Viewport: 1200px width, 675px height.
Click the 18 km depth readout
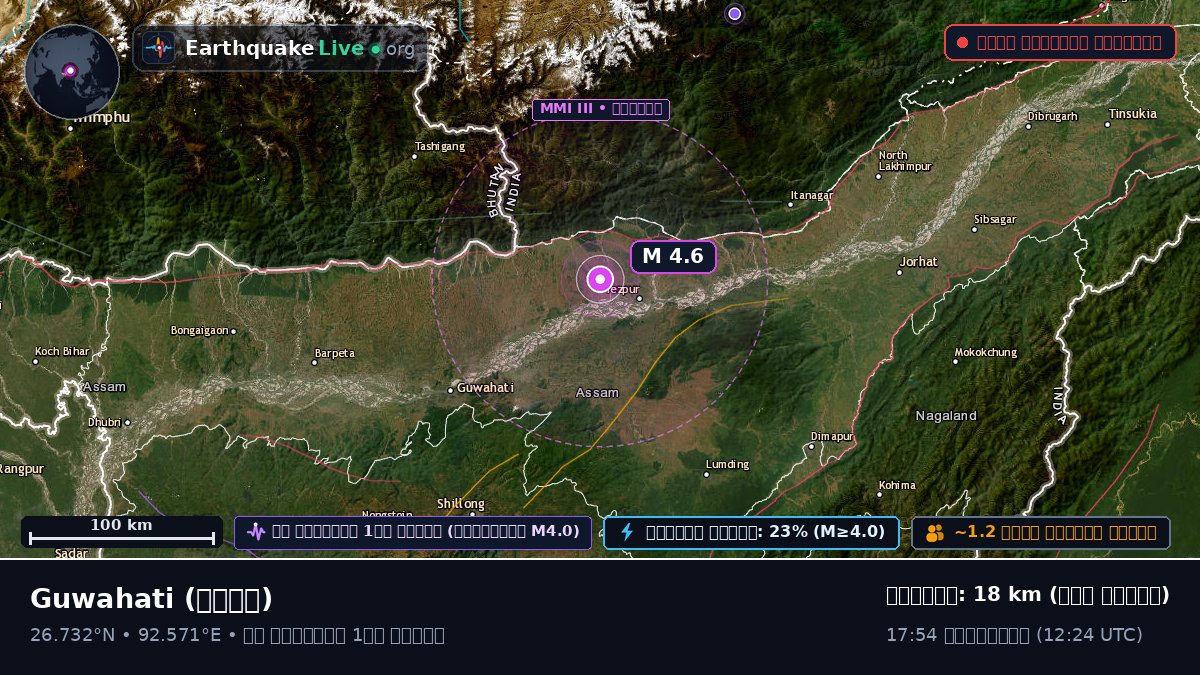(x=1028, y=595)
